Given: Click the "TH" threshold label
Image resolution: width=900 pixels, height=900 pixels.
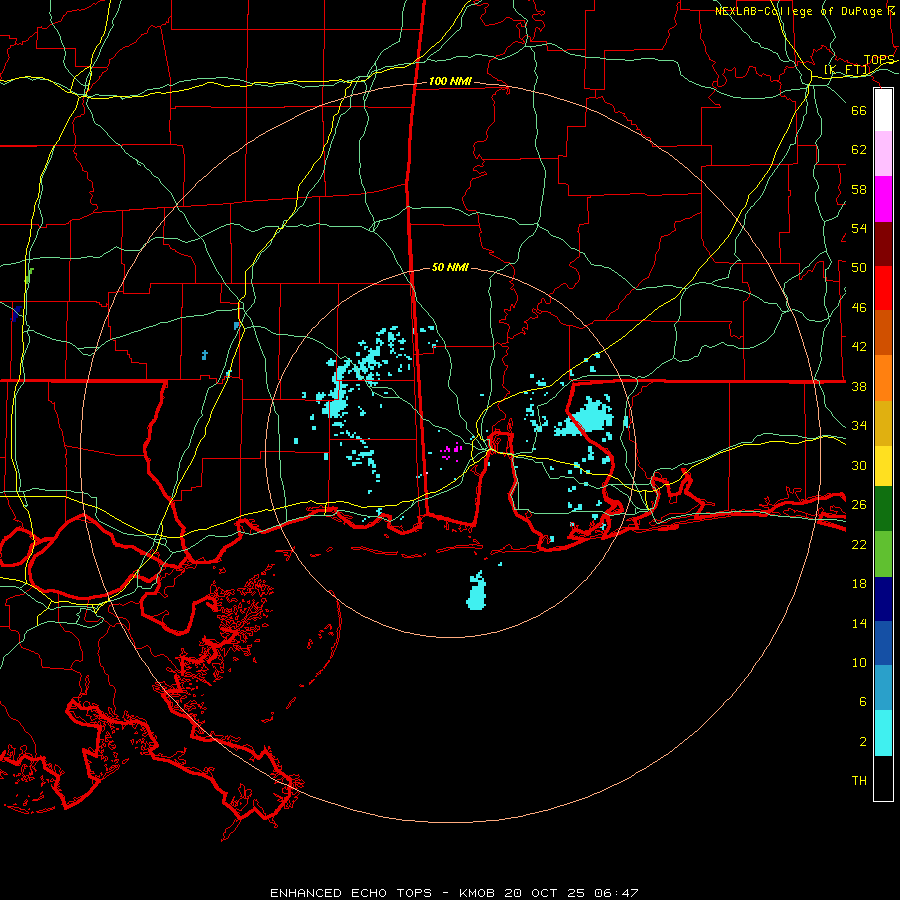Looking at the screenshot, I should click(x=859, y=781).
